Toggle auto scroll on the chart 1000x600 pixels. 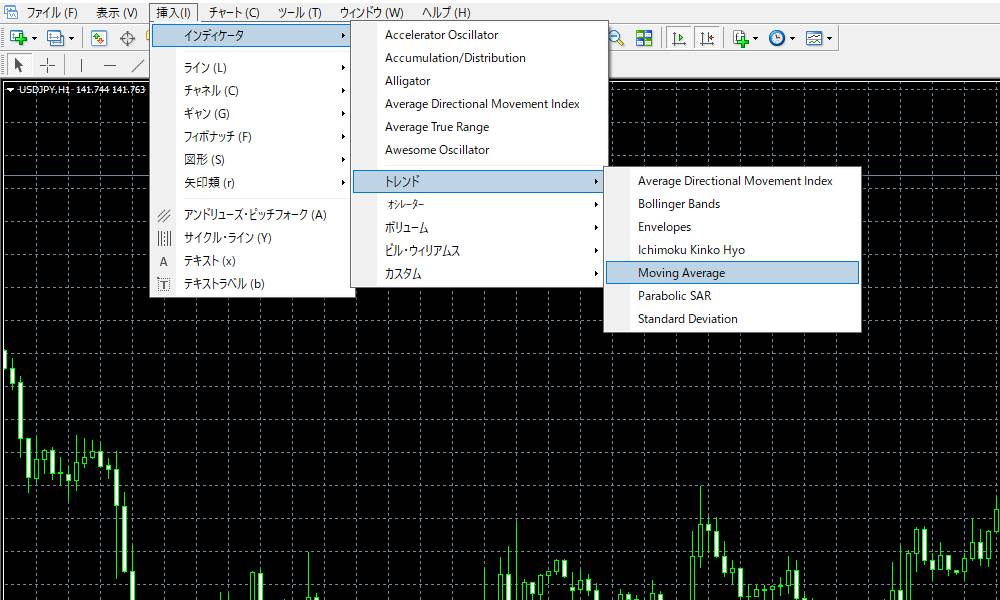(x=679, y=37)
